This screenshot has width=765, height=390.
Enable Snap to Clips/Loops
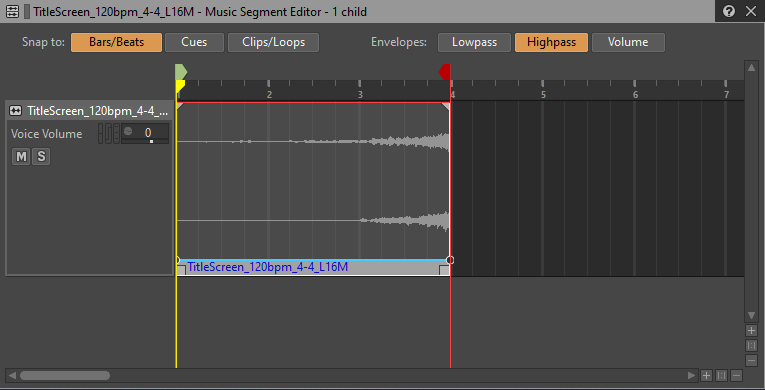point(273,42)
